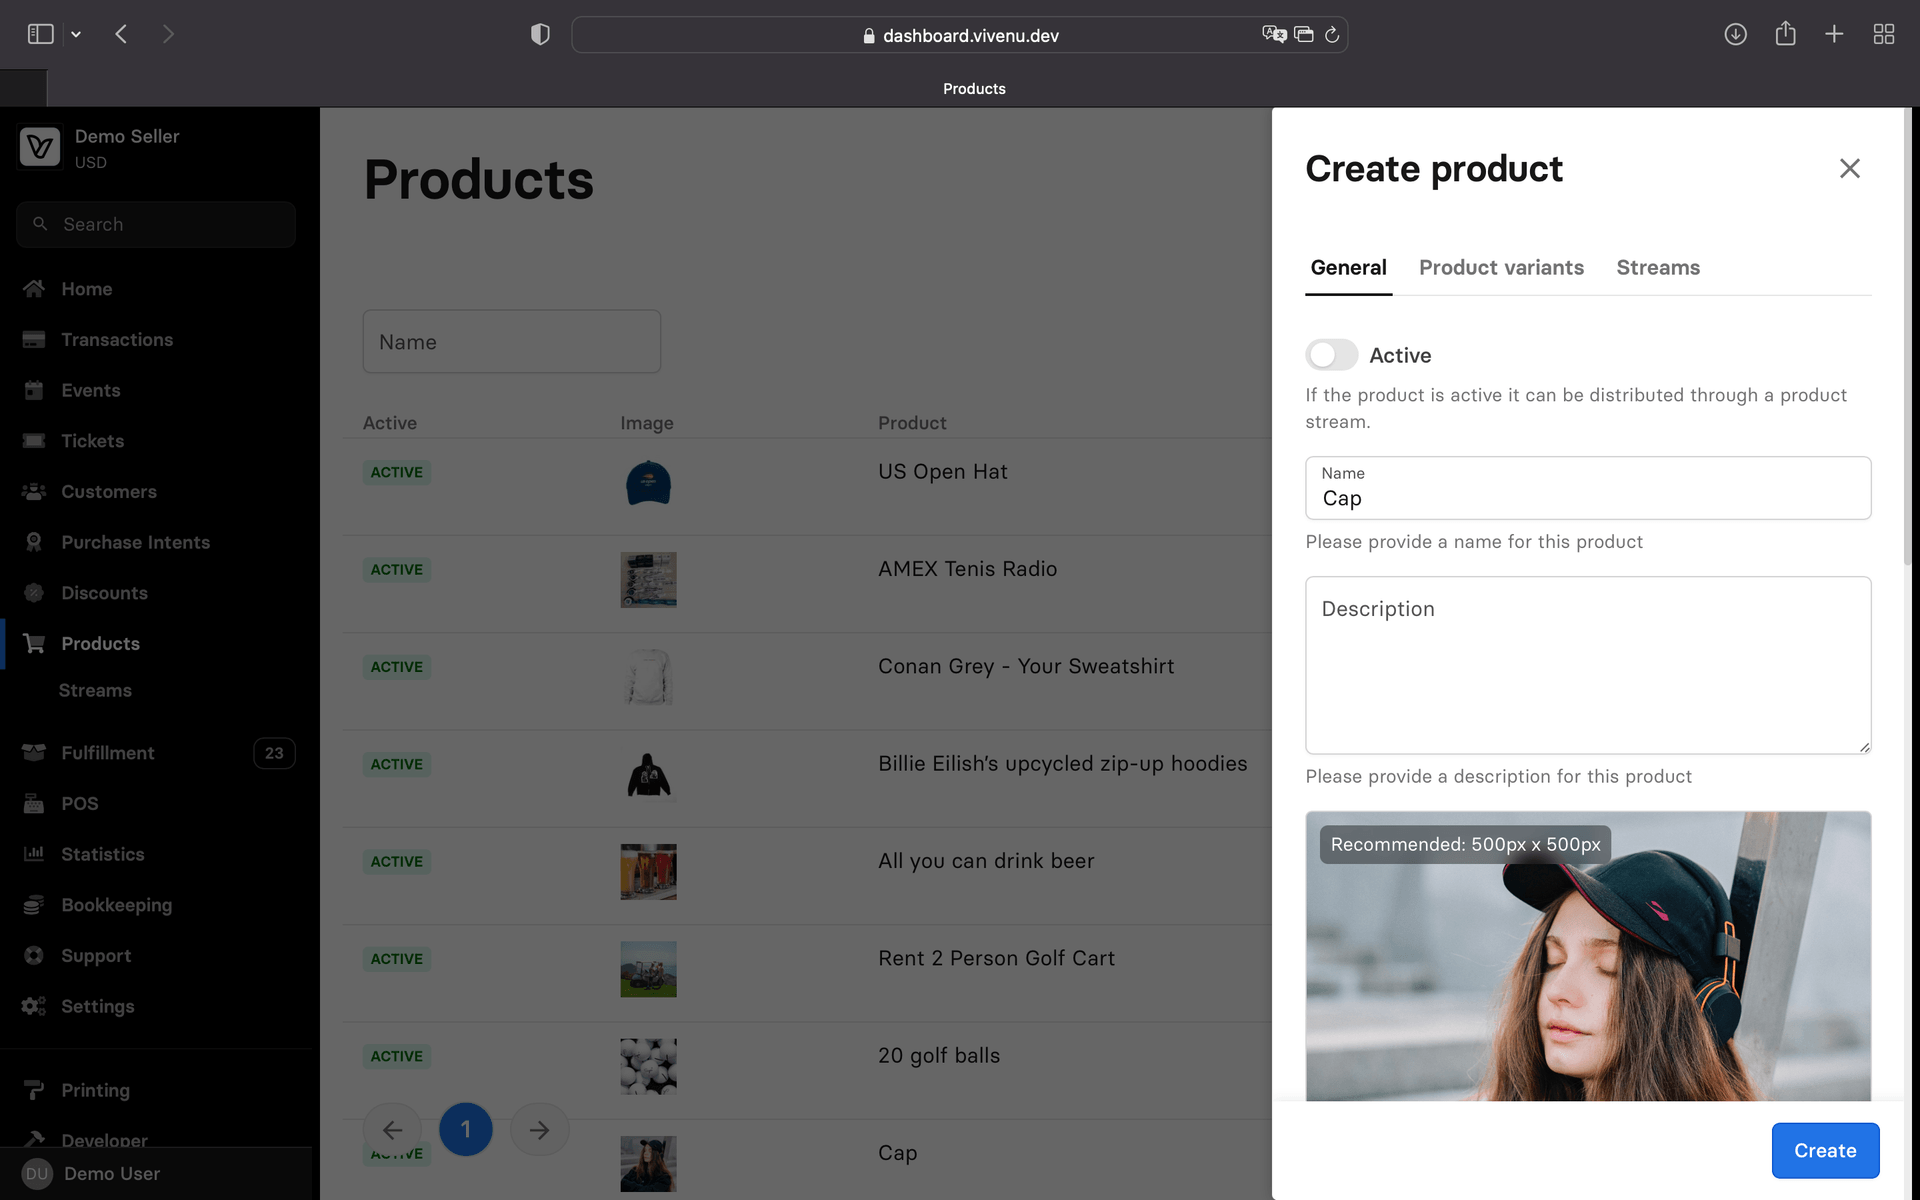The width and height of the screenshot is (1920, 1200).
Task: Go to Discounts
Action: click(x=104, y=593)
